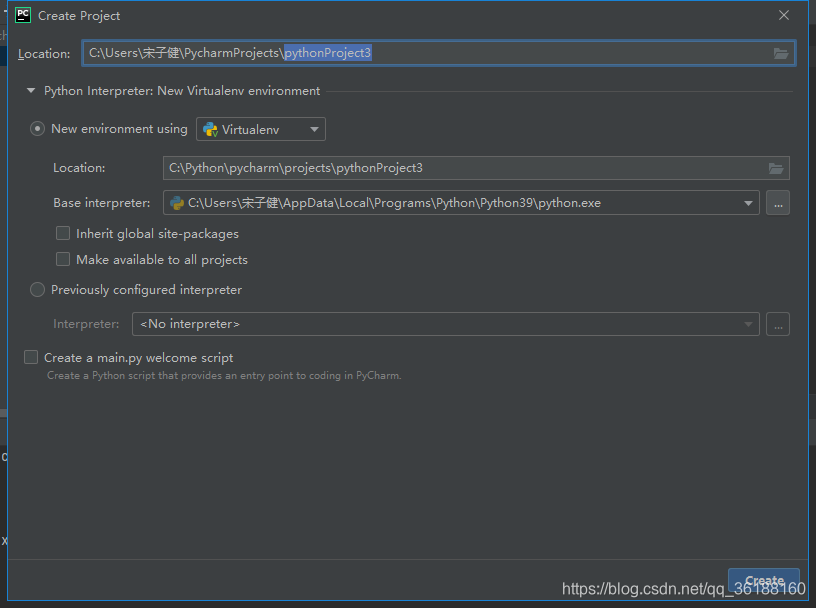Click the Base interpreter label
The image size is (816, 608).
[x=101, y=203]
